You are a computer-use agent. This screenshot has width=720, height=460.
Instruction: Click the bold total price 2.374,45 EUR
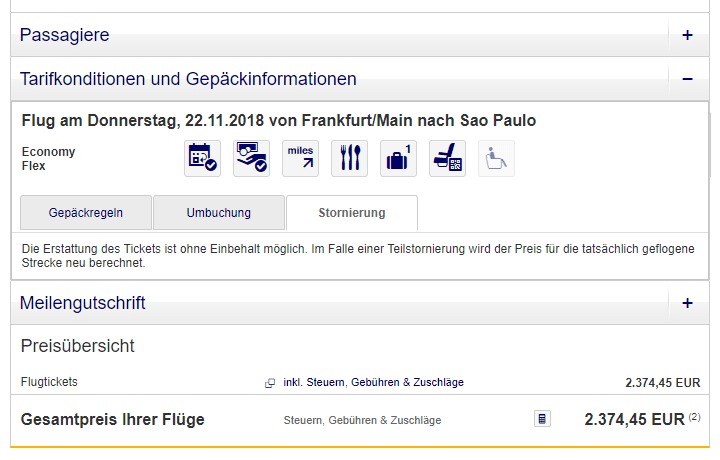[x=634, y=420]
